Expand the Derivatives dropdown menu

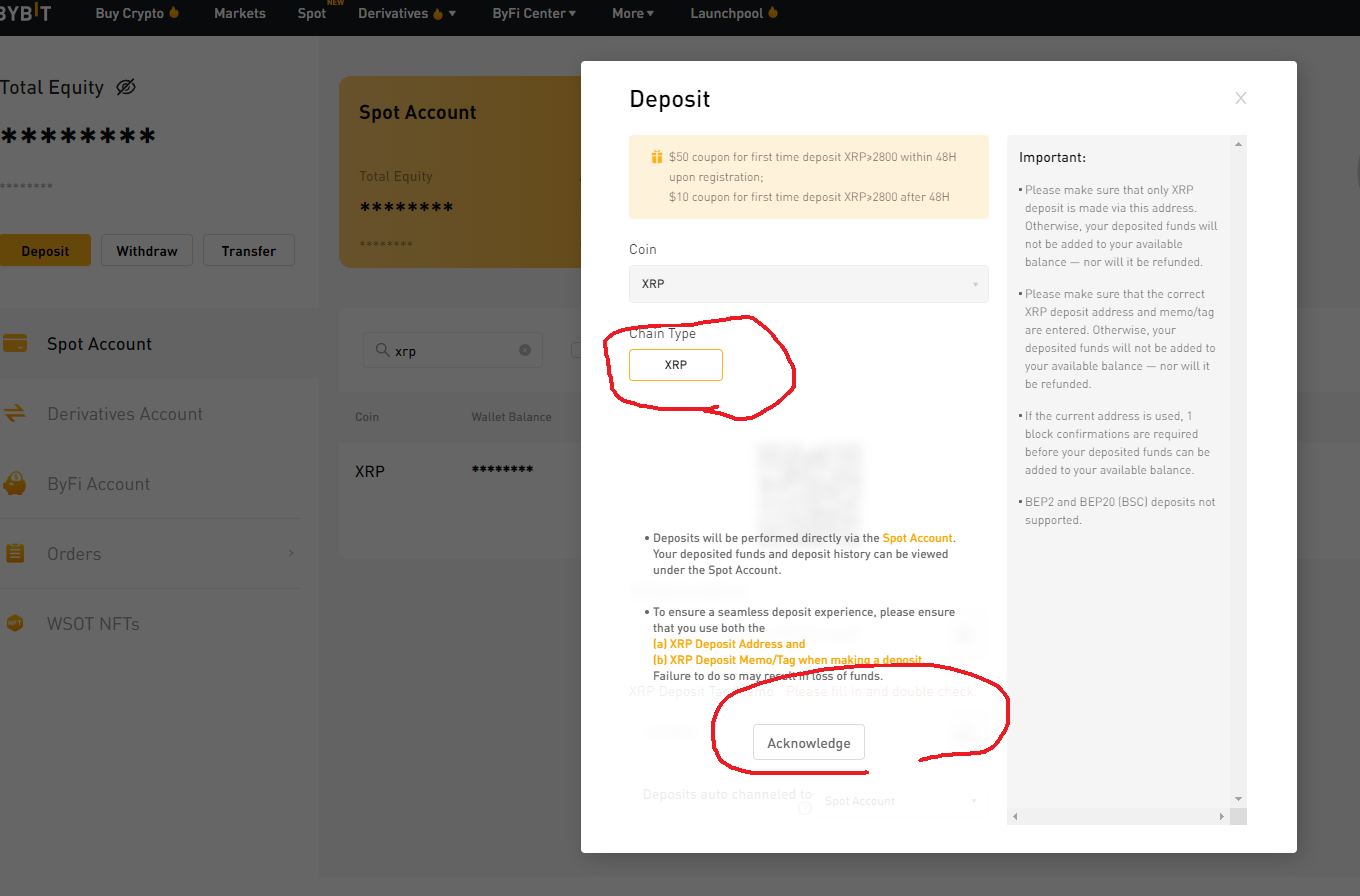[407, 14]
